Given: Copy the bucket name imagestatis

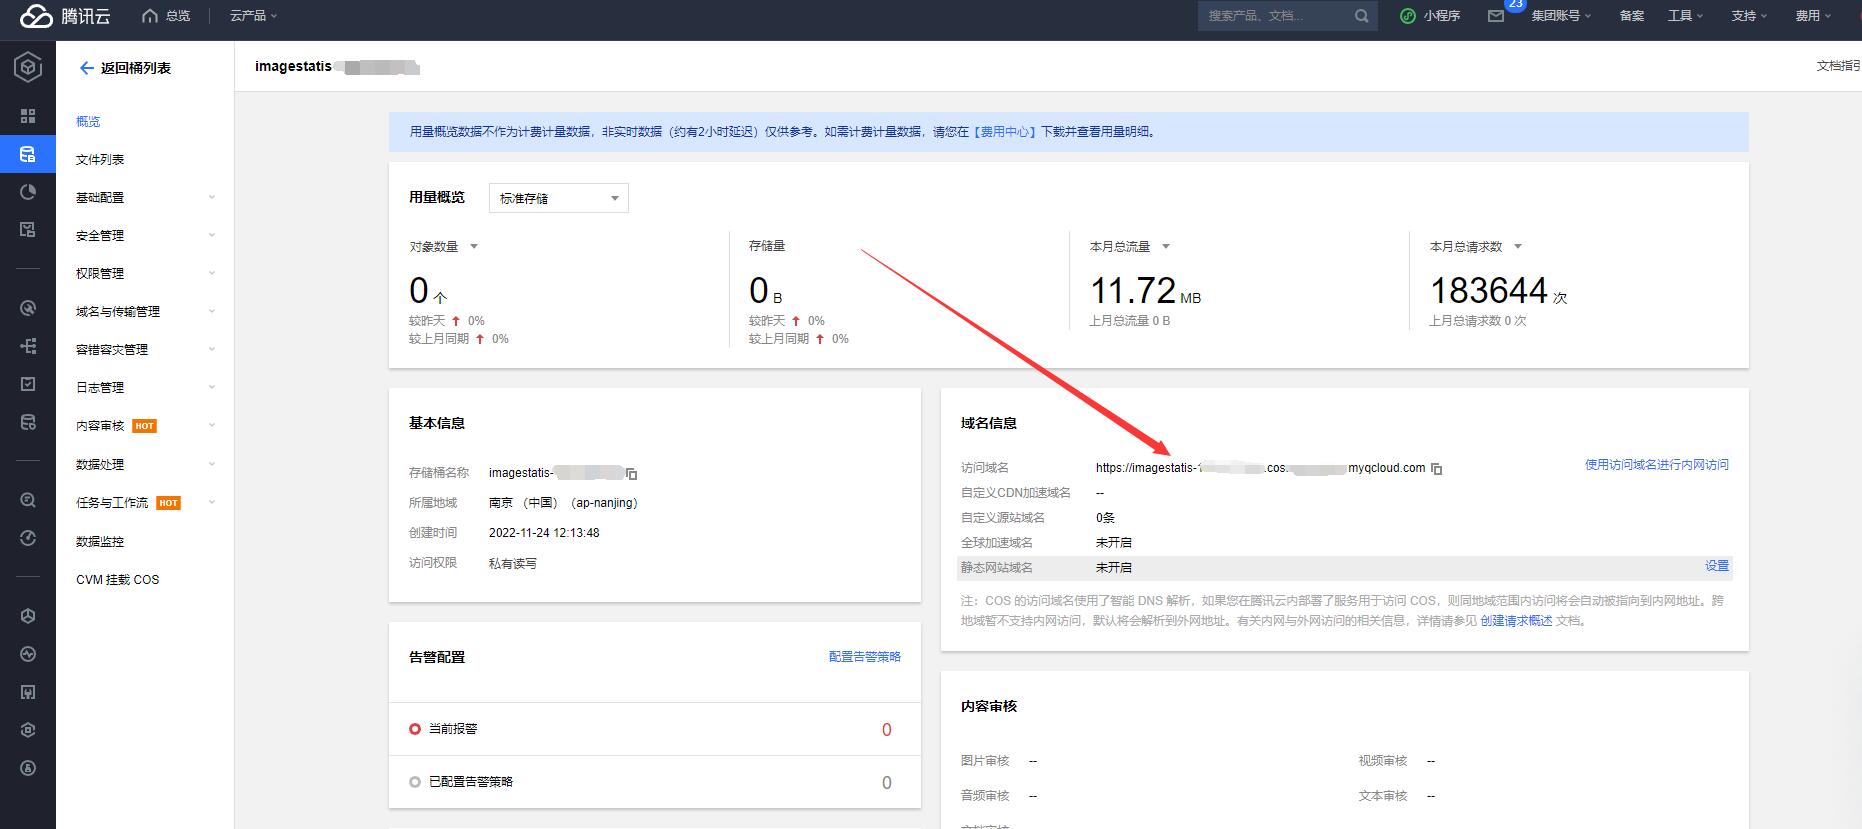Looking at the screenshot, I should 631,474.
